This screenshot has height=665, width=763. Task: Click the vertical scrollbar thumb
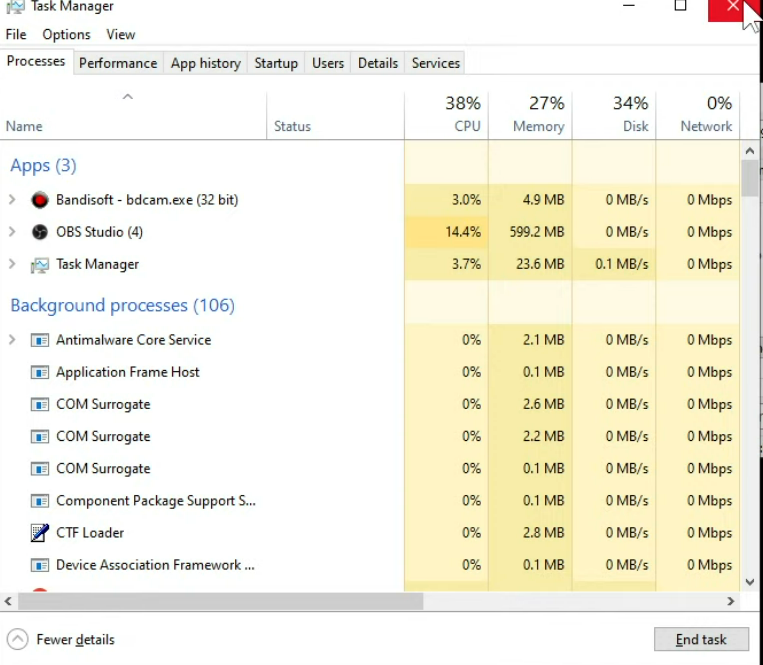750,178
